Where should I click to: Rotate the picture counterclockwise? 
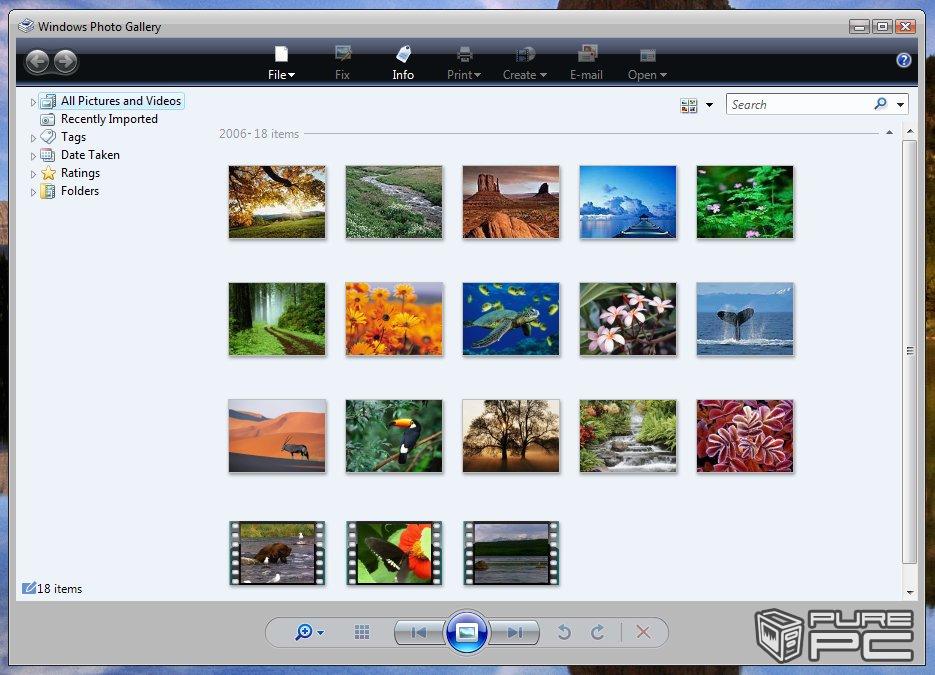coord(564,632)
